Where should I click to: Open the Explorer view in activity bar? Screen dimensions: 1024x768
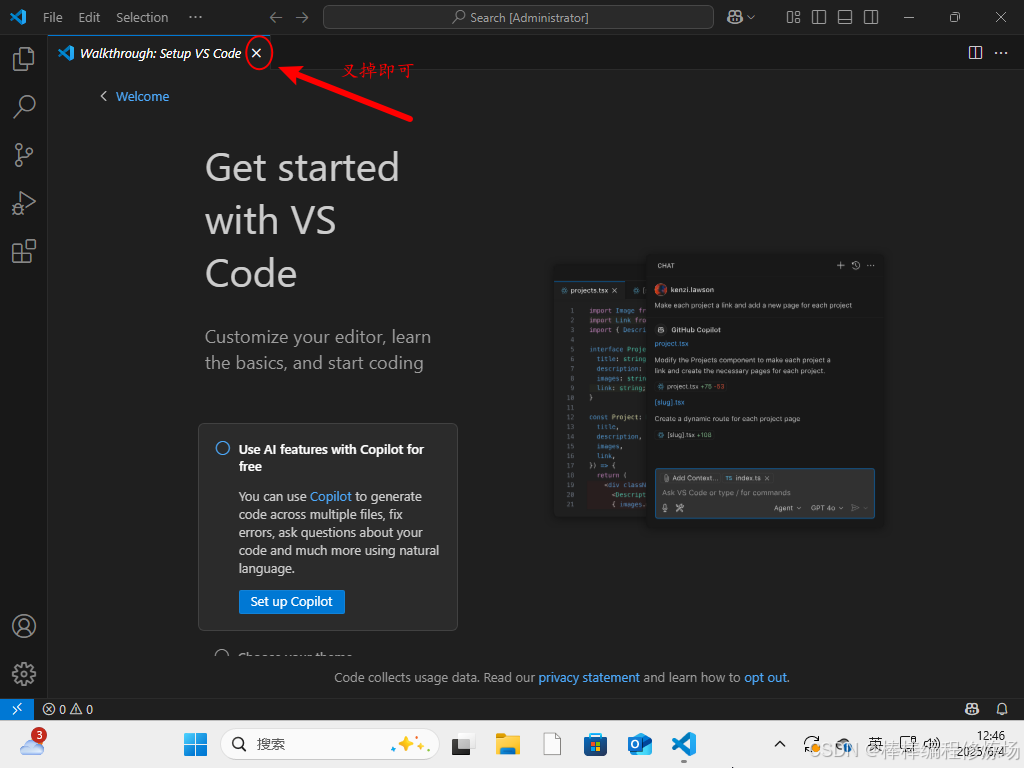[24, 59]
